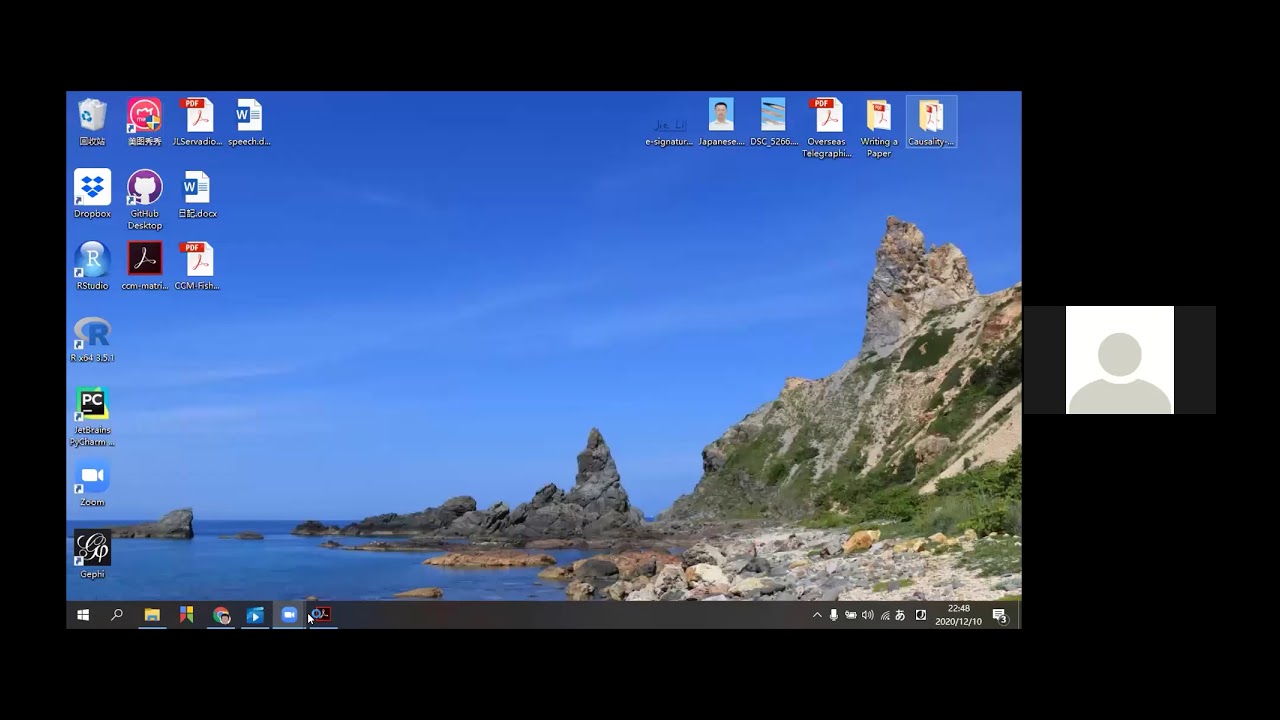Click the microphone tray icon
The width and height of the screenshot is (1280, 720).
click(833, 615)
